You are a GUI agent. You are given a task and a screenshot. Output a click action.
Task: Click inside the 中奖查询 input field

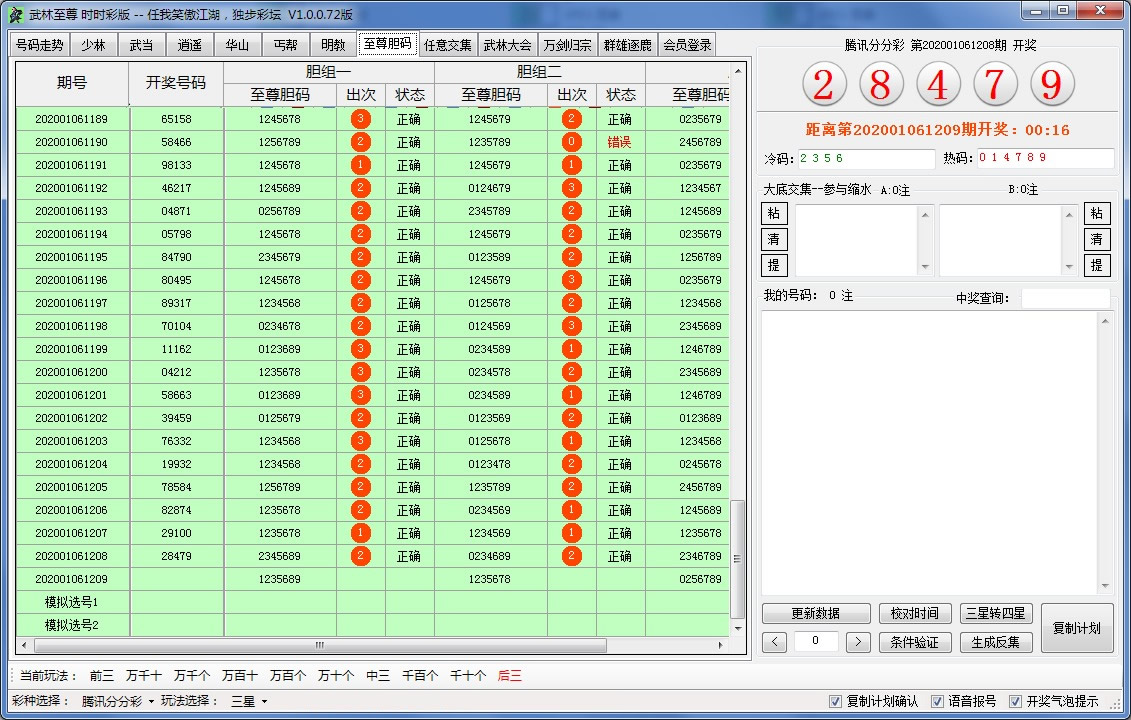(1066, 299)
